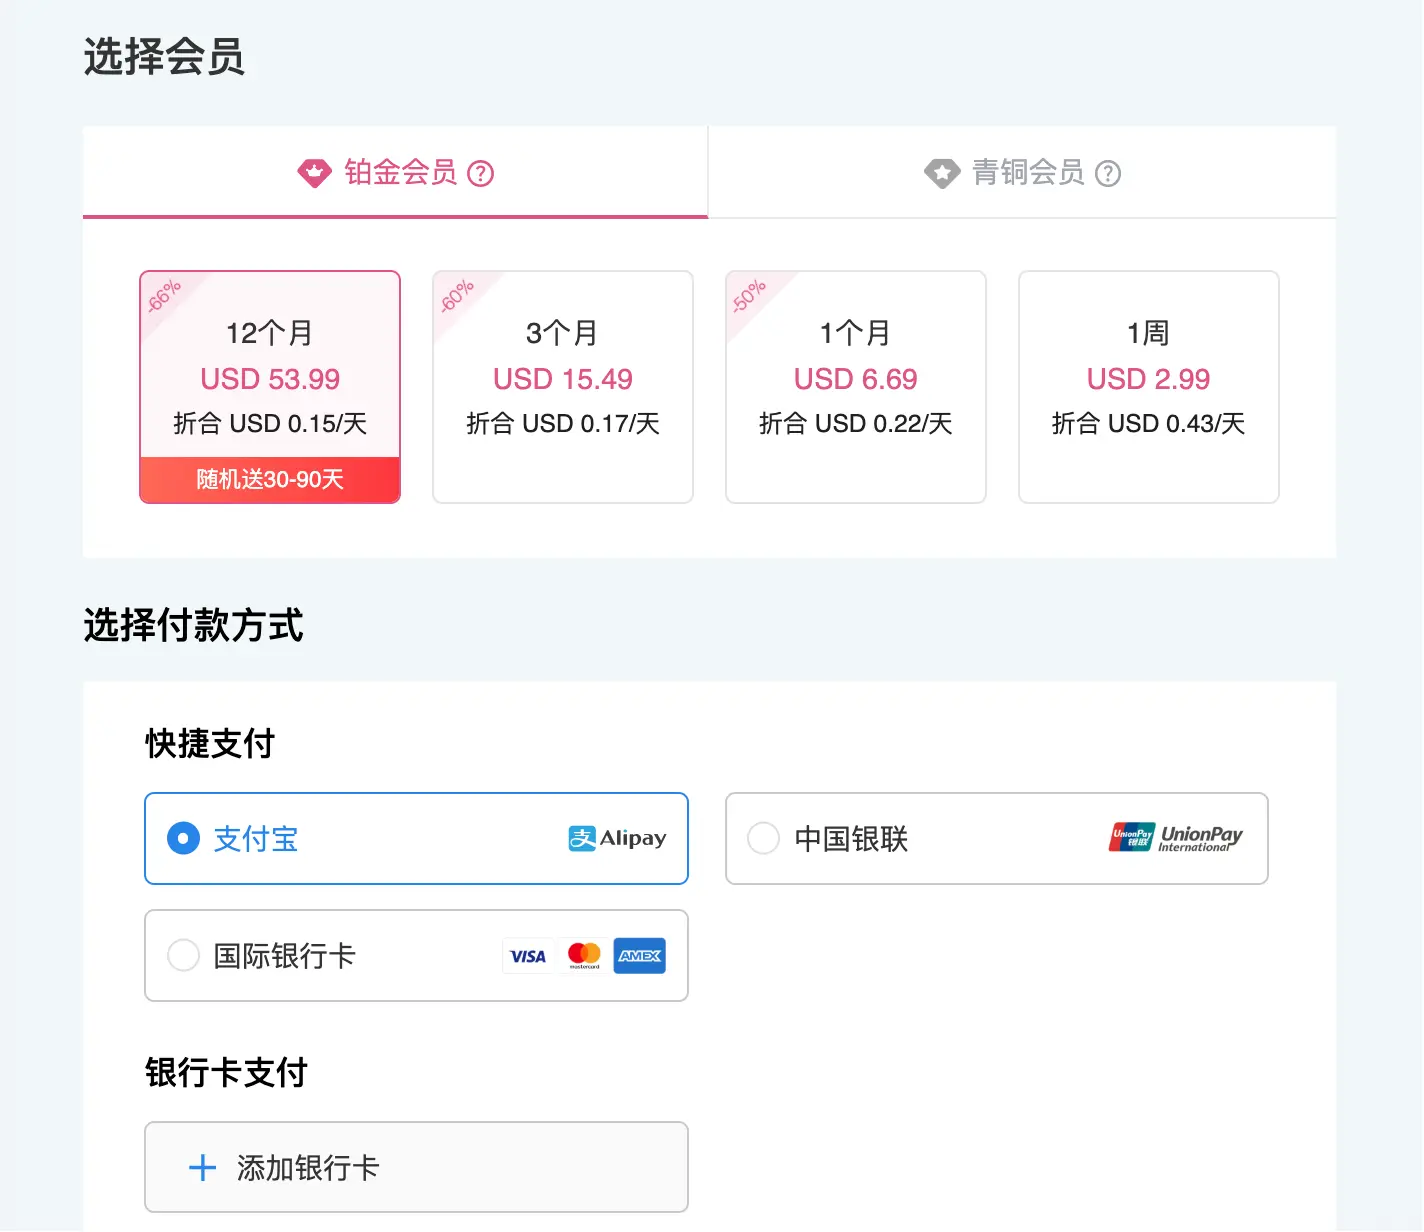Click the Alipay logo icon
Viewport: 1424px width, 1232px height.
[x=616, y=839]
